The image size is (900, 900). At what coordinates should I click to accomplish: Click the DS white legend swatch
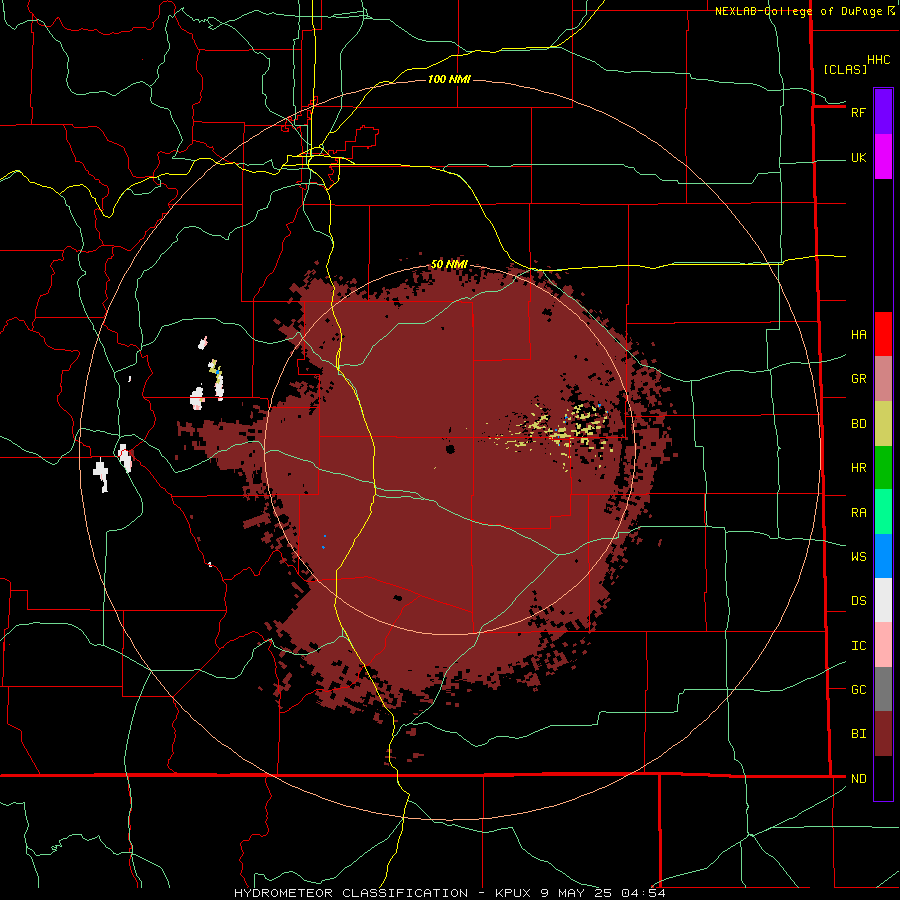point(883,600)
